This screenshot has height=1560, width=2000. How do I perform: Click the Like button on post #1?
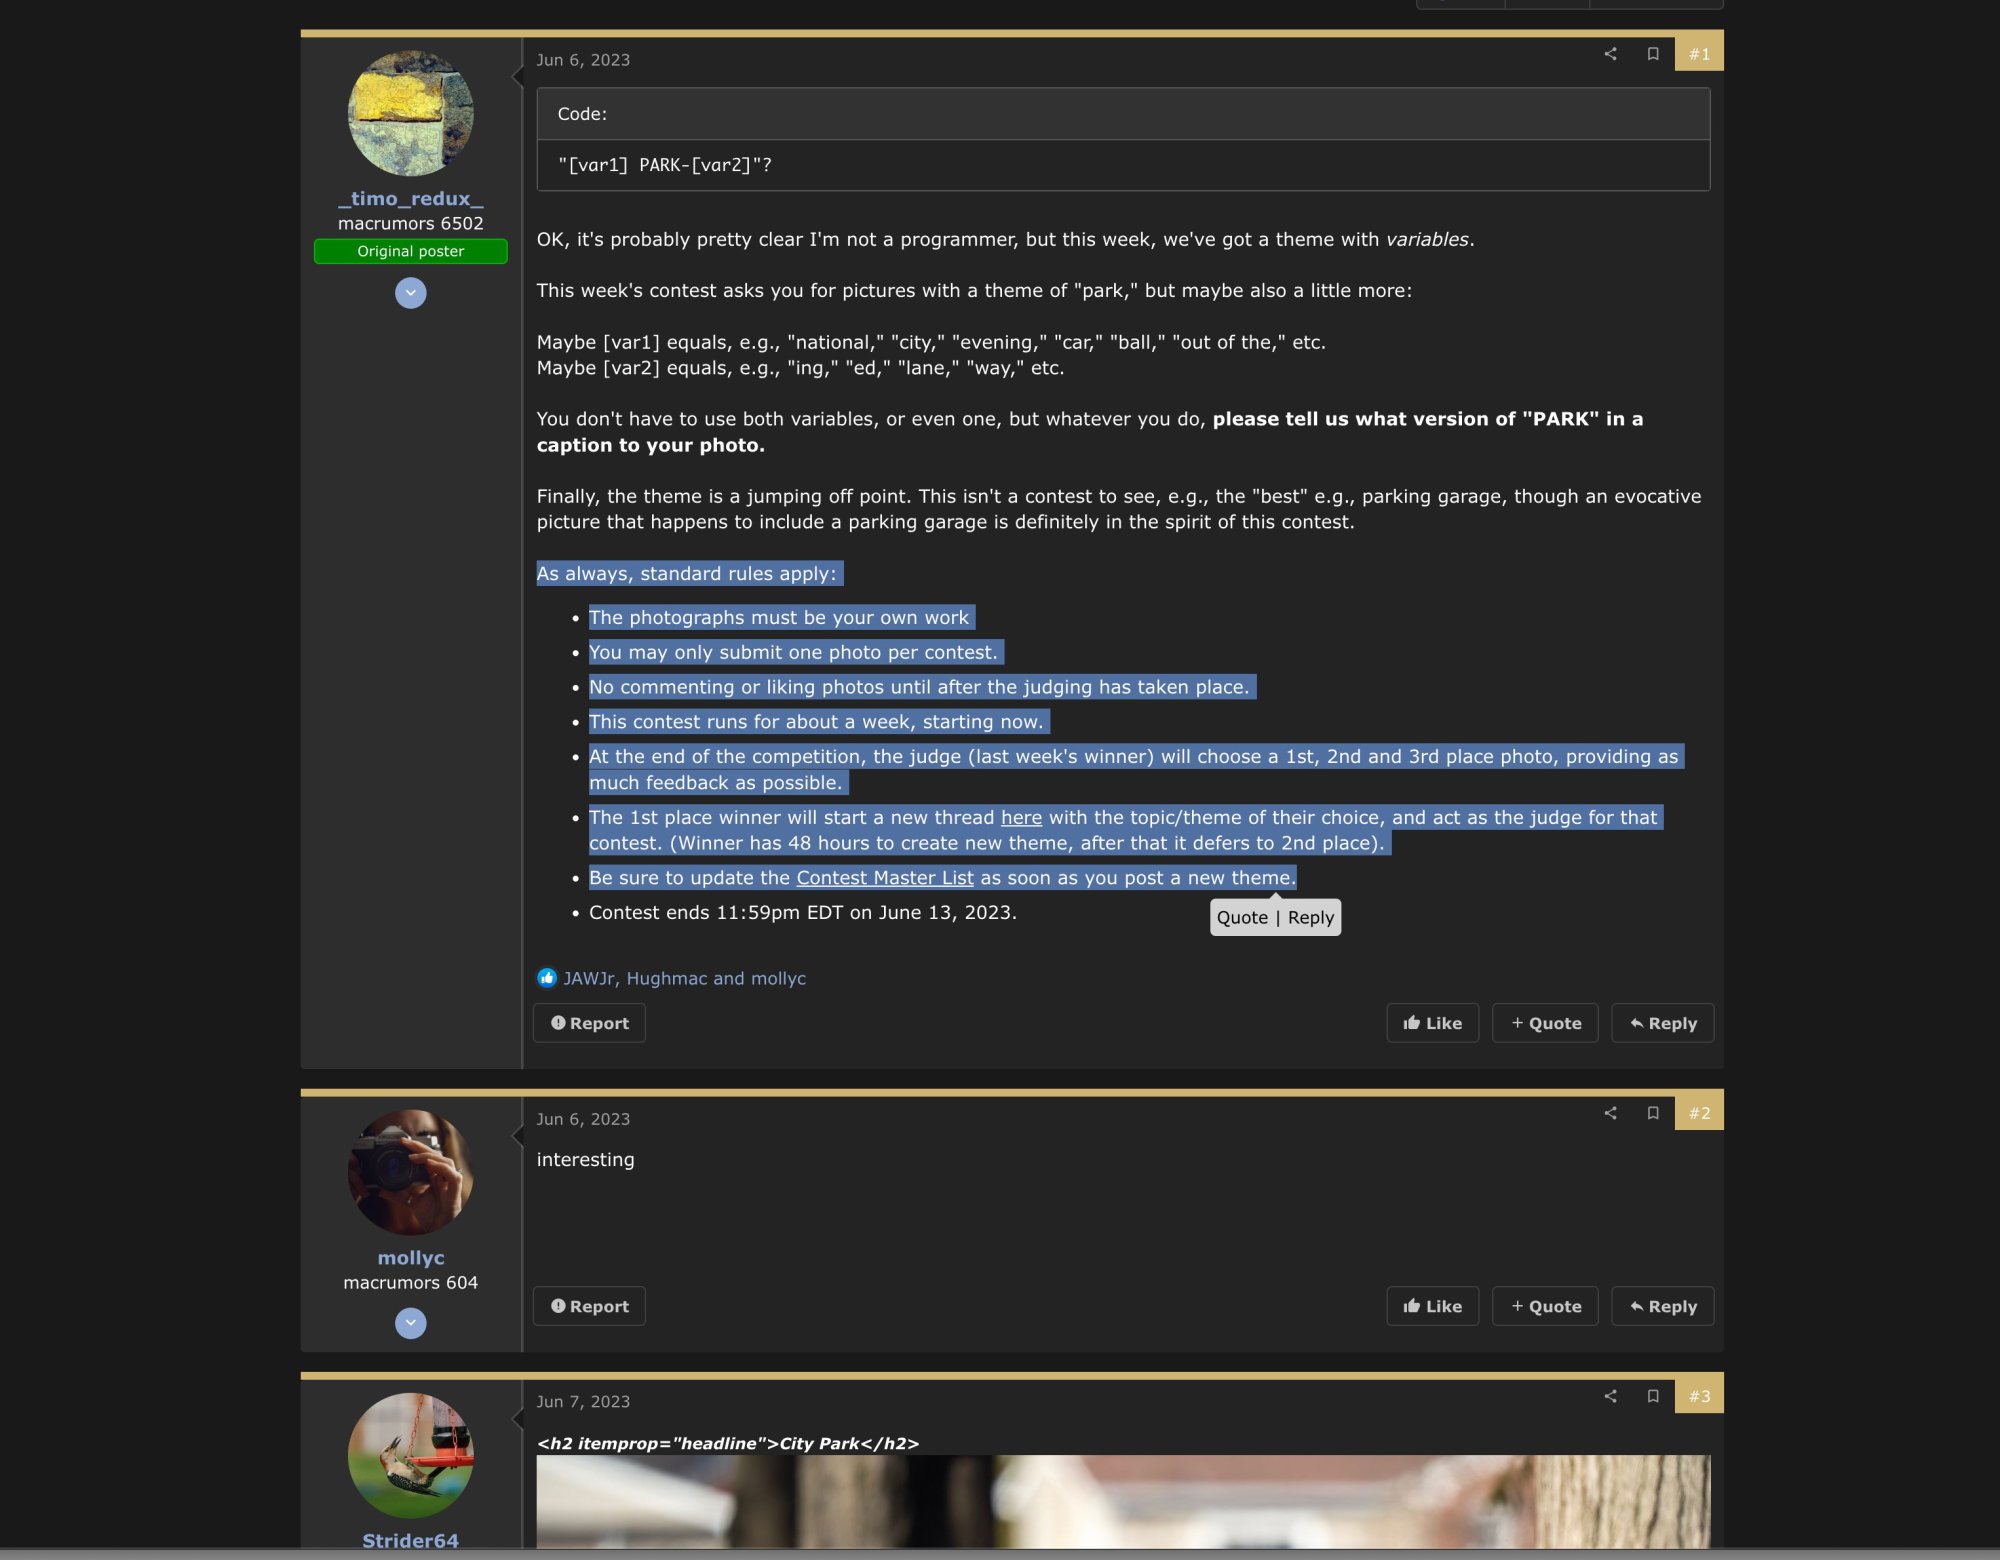[1432, 1023]
